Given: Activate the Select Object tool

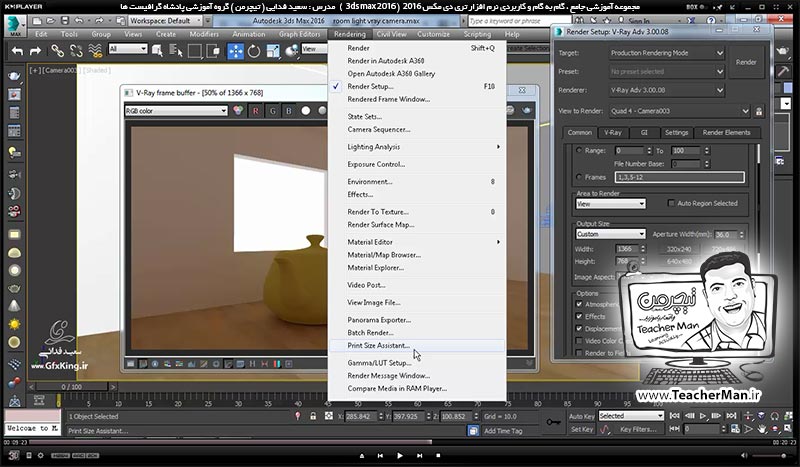Looking at the screenshot, I should (x=157, y=51).
